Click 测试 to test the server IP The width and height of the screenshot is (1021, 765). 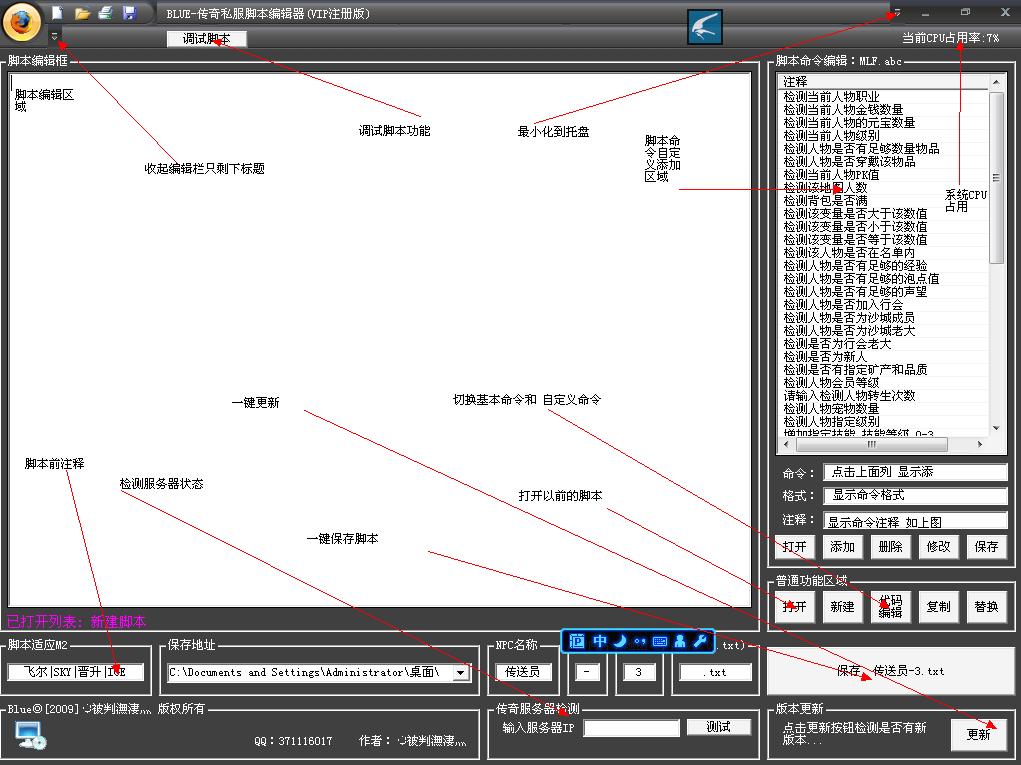pos(719,726)
